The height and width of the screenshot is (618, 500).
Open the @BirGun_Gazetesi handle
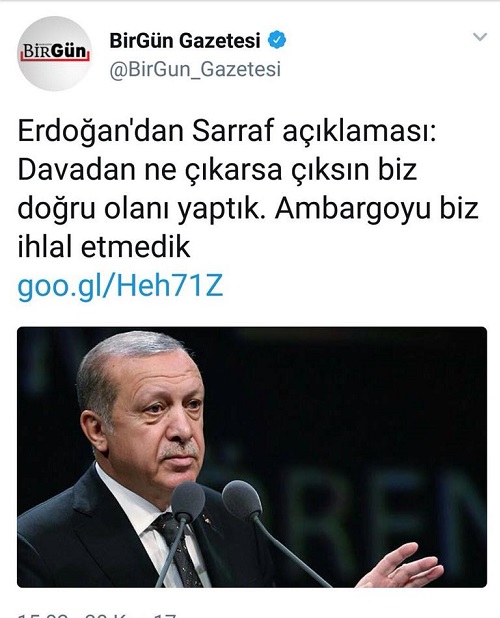click(195, 69)
